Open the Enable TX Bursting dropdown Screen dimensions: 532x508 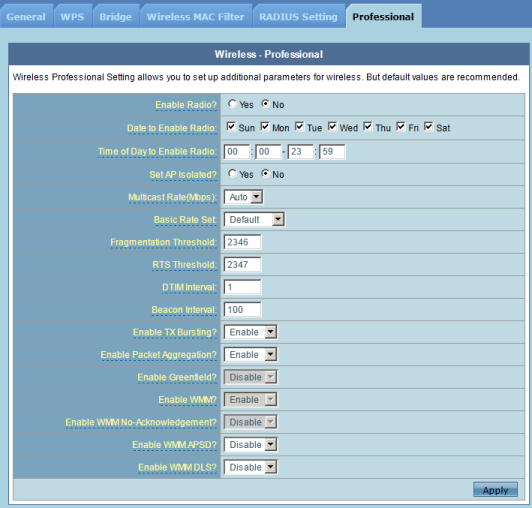(250, 332)
